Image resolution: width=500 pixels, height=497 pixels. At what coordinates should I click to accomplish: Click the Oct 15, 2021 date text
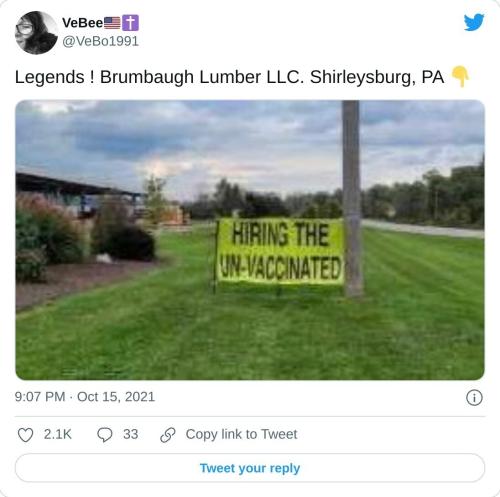click(116, 397)
